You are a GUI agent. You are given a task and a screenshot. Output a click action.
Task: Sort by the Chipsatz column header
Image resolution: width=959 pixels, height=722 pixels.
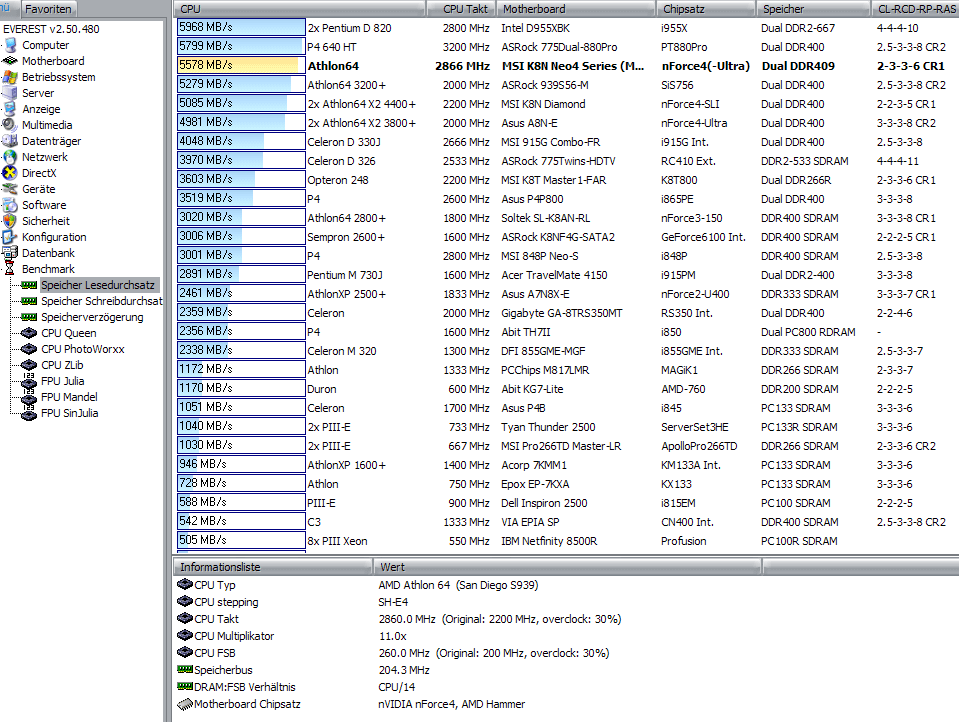coord(706,9)
